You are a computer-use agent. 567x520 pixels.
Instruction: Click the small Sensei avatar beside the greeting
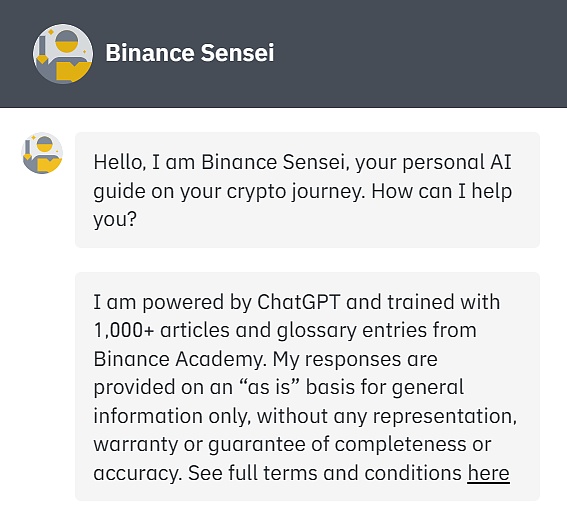[x=42, y=153]
